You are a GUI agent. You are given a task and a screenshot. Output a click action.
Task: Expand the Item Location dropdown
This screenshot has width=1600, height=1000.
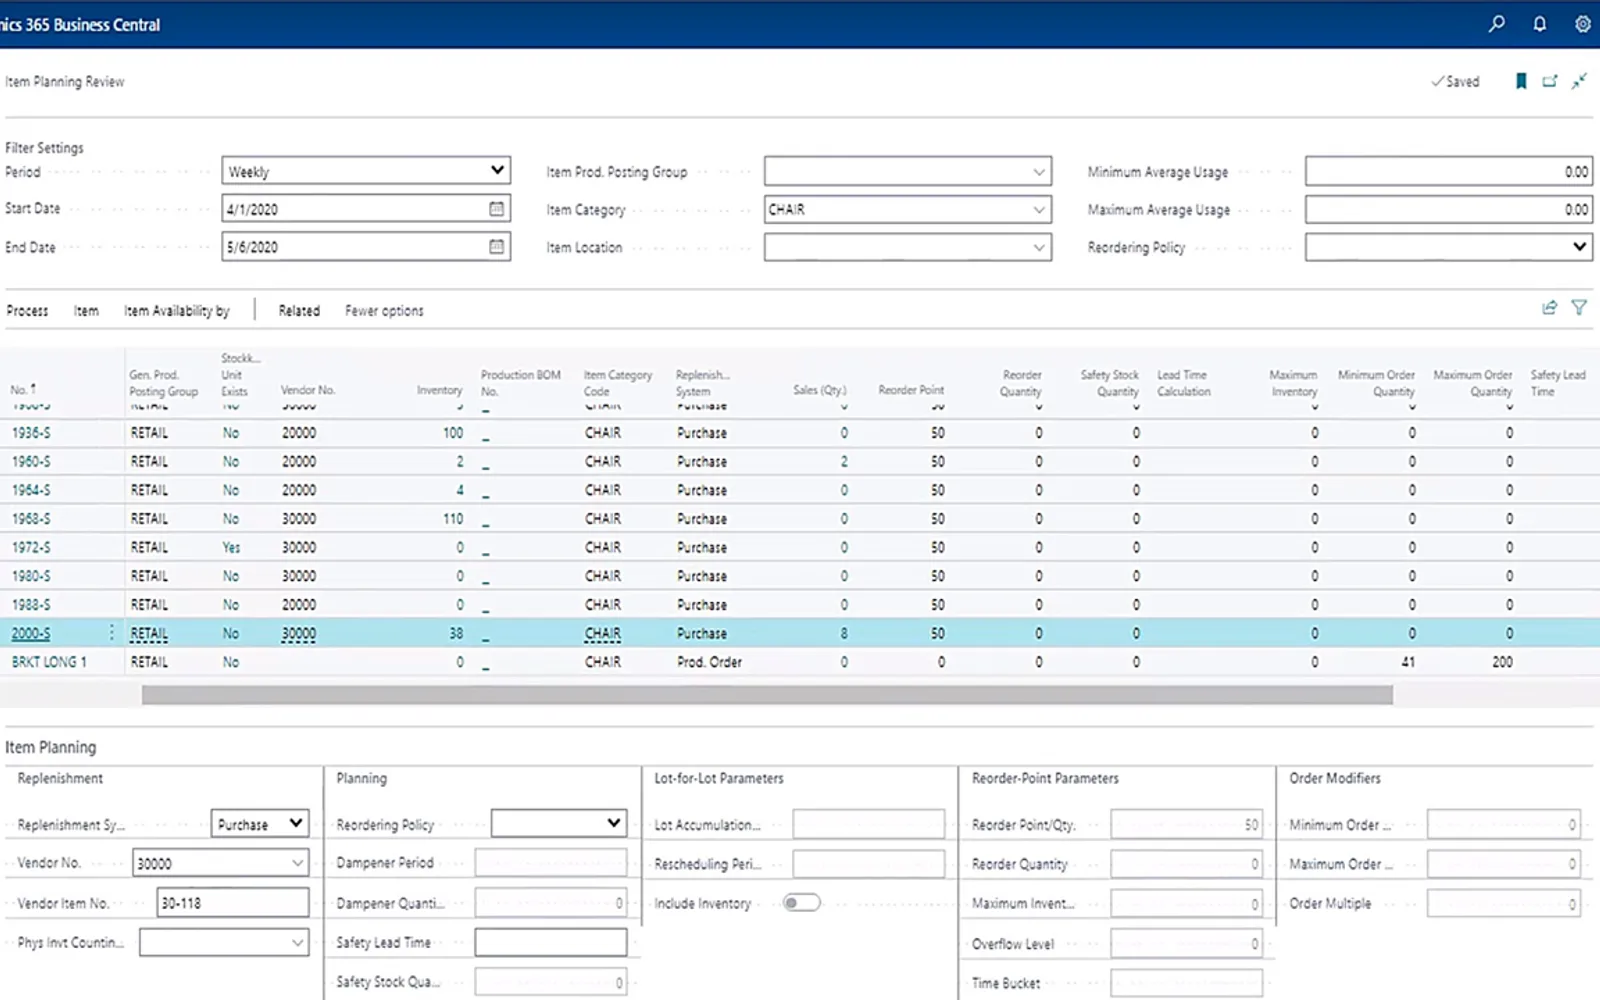point(1039,247)
